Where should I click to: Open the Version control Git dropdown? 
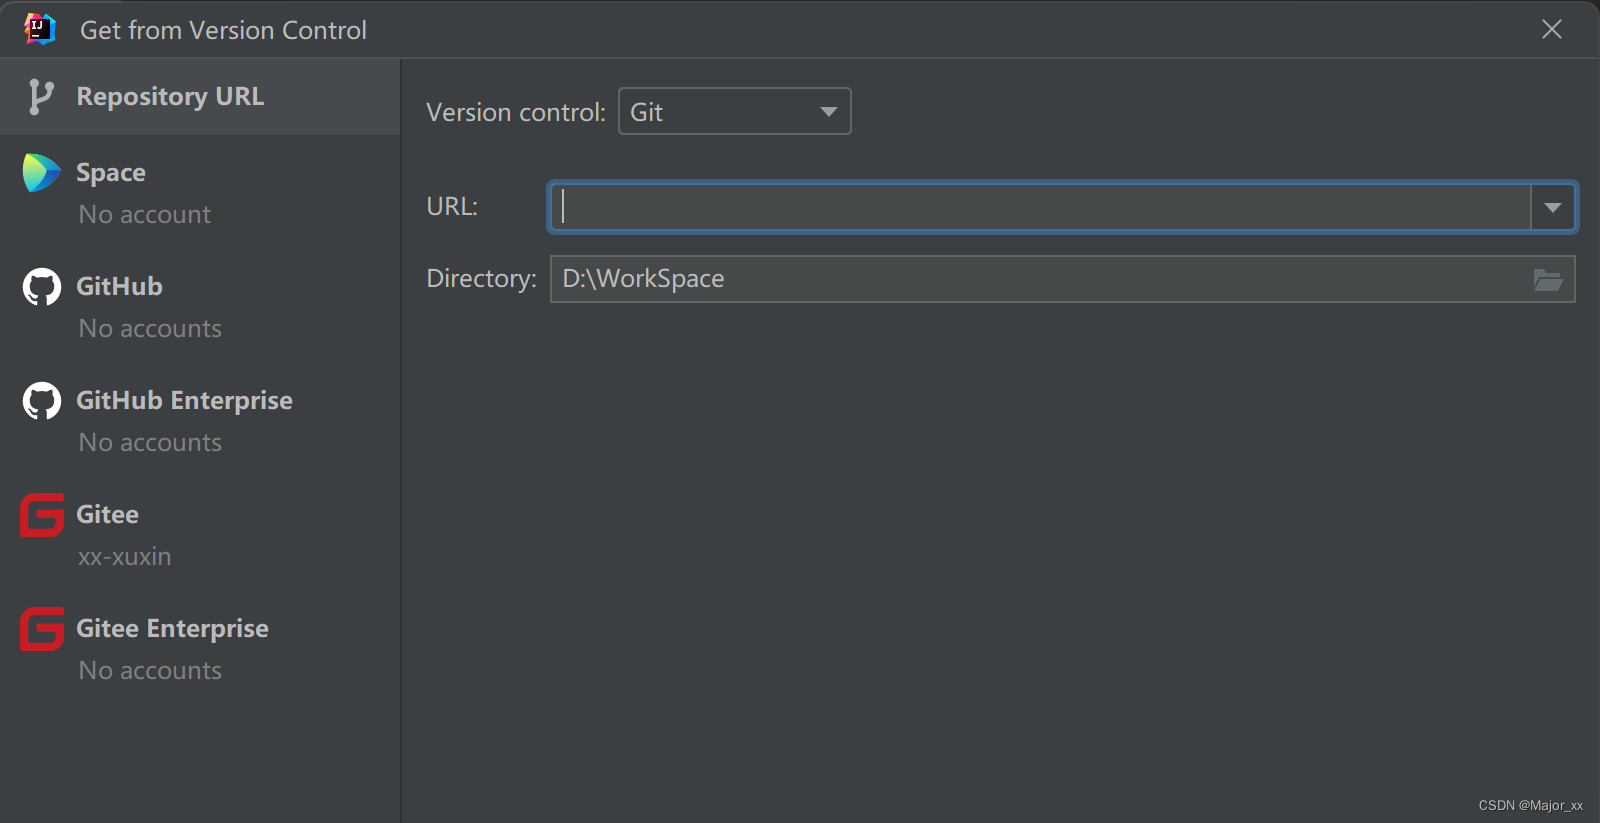point(735,111)
